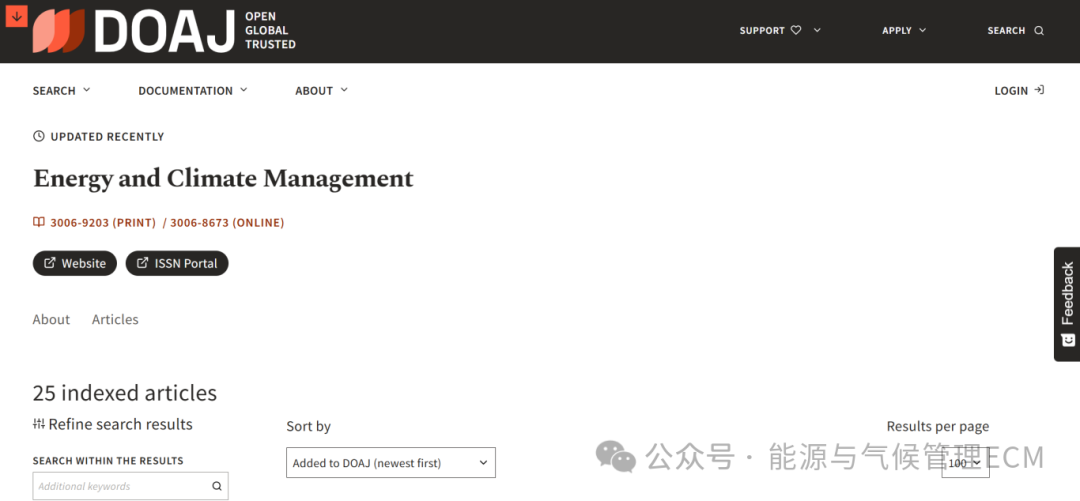The height and width of the screenshot is (501, 1080).
Task: Expand the Documentation navigation menu
Action: pyautogui.click(x=192, y=90)
